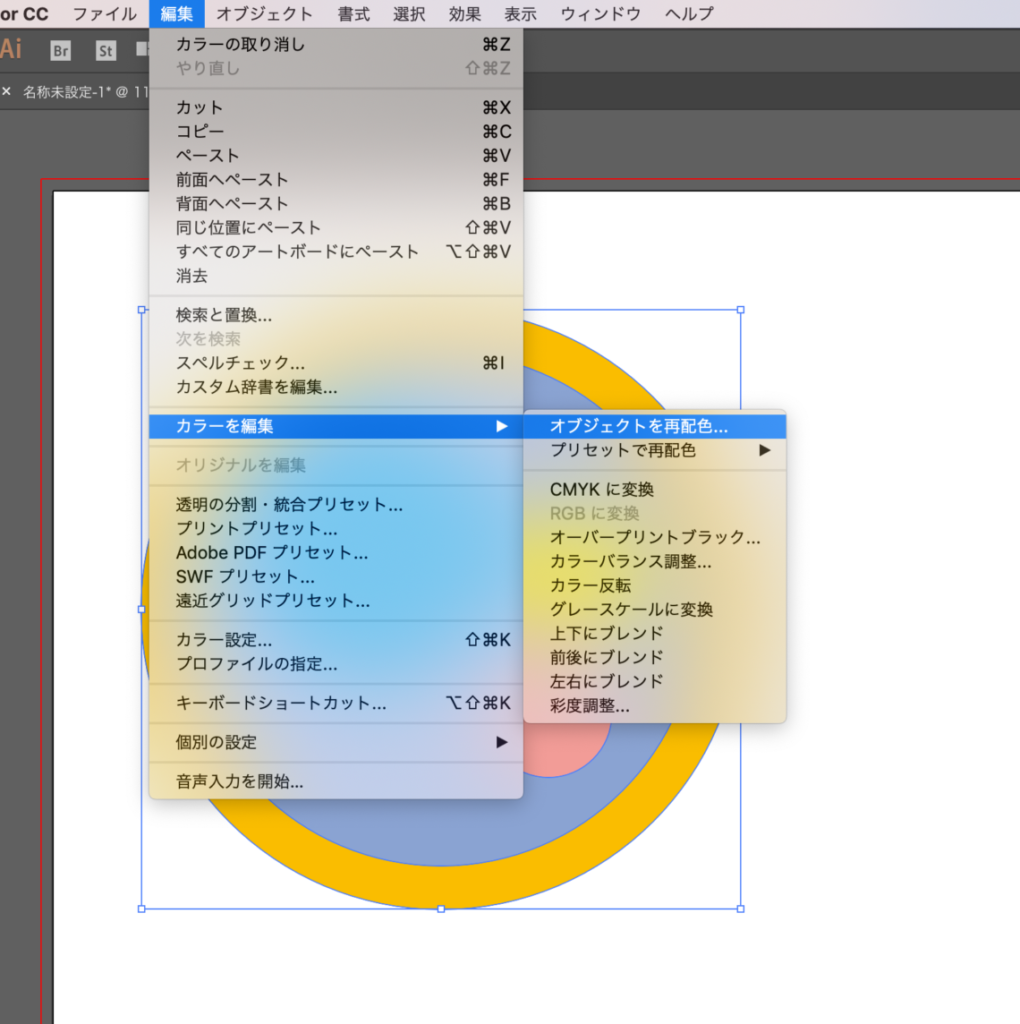Expand the プリセットで再配色 submenu arrow
The image size is (1020, 1024).
point(765,451)
